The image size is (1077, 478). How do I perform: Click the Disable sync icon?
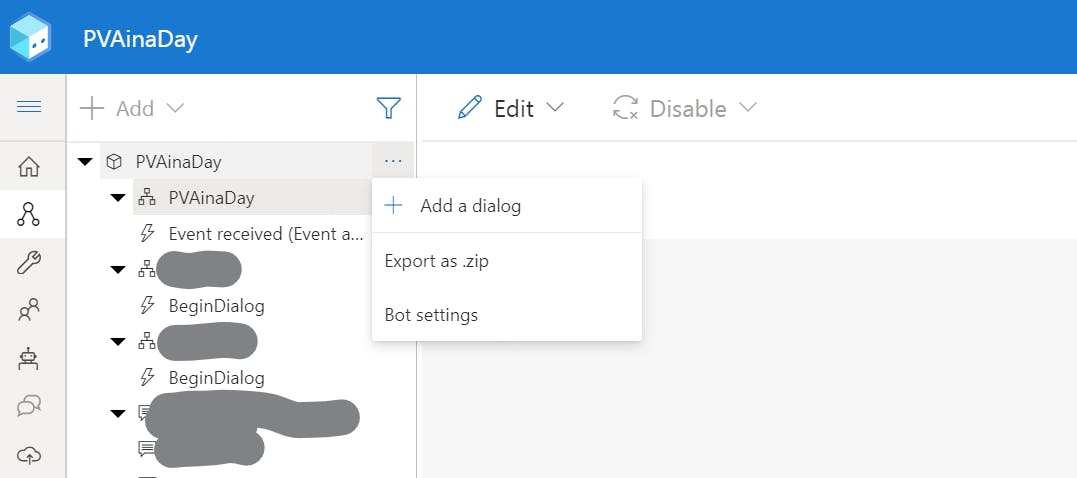click(x=625, y=108)
